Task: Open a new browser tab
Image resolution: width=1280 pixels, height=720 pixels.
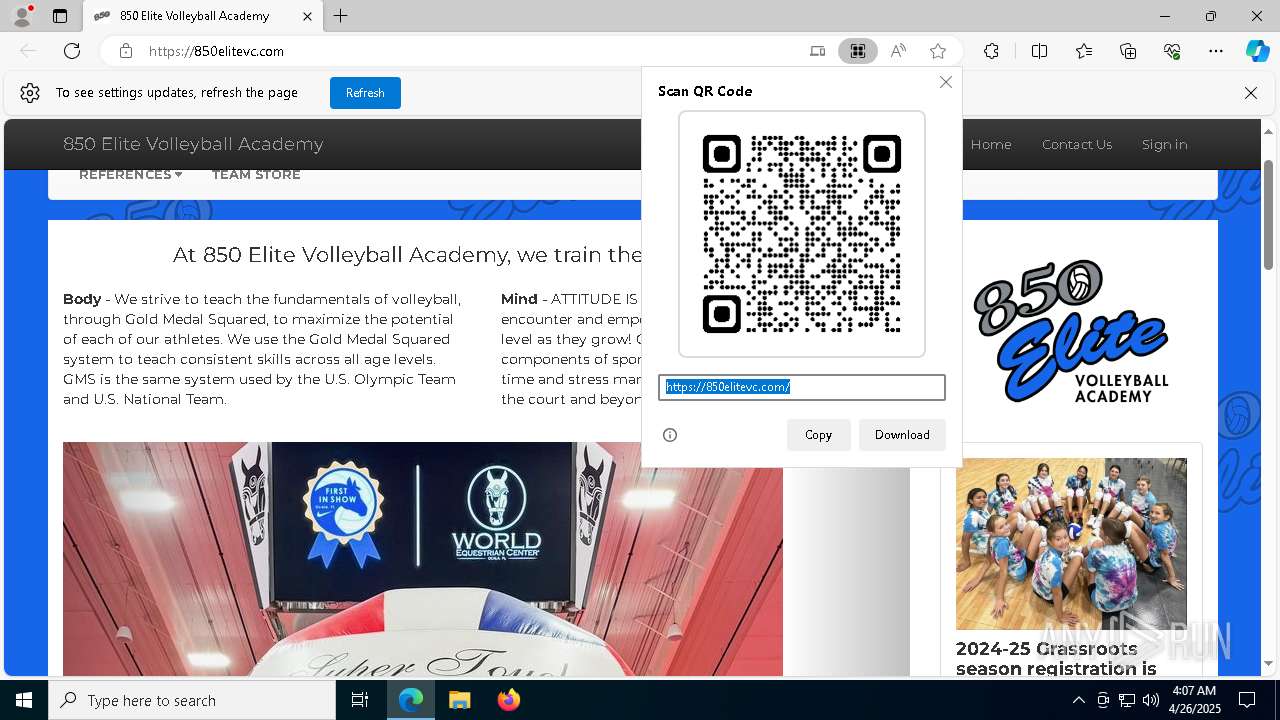Action: [341, 16]
